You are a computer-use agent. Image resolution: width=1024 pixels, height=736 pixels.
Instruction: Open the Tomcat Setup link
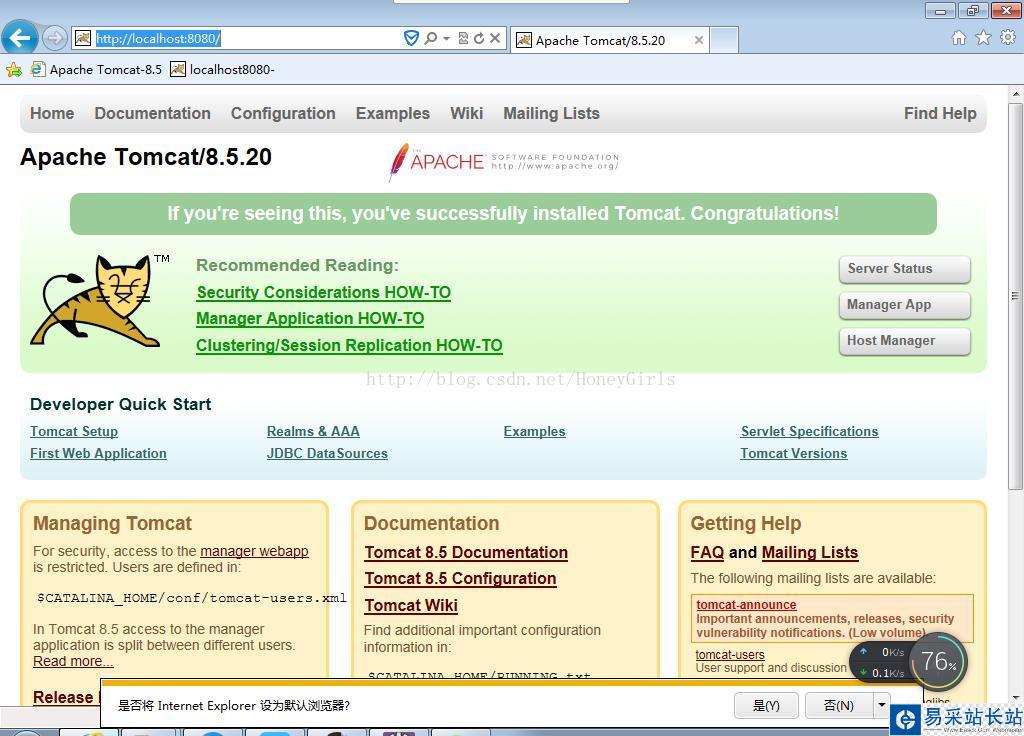coord(74,432)
